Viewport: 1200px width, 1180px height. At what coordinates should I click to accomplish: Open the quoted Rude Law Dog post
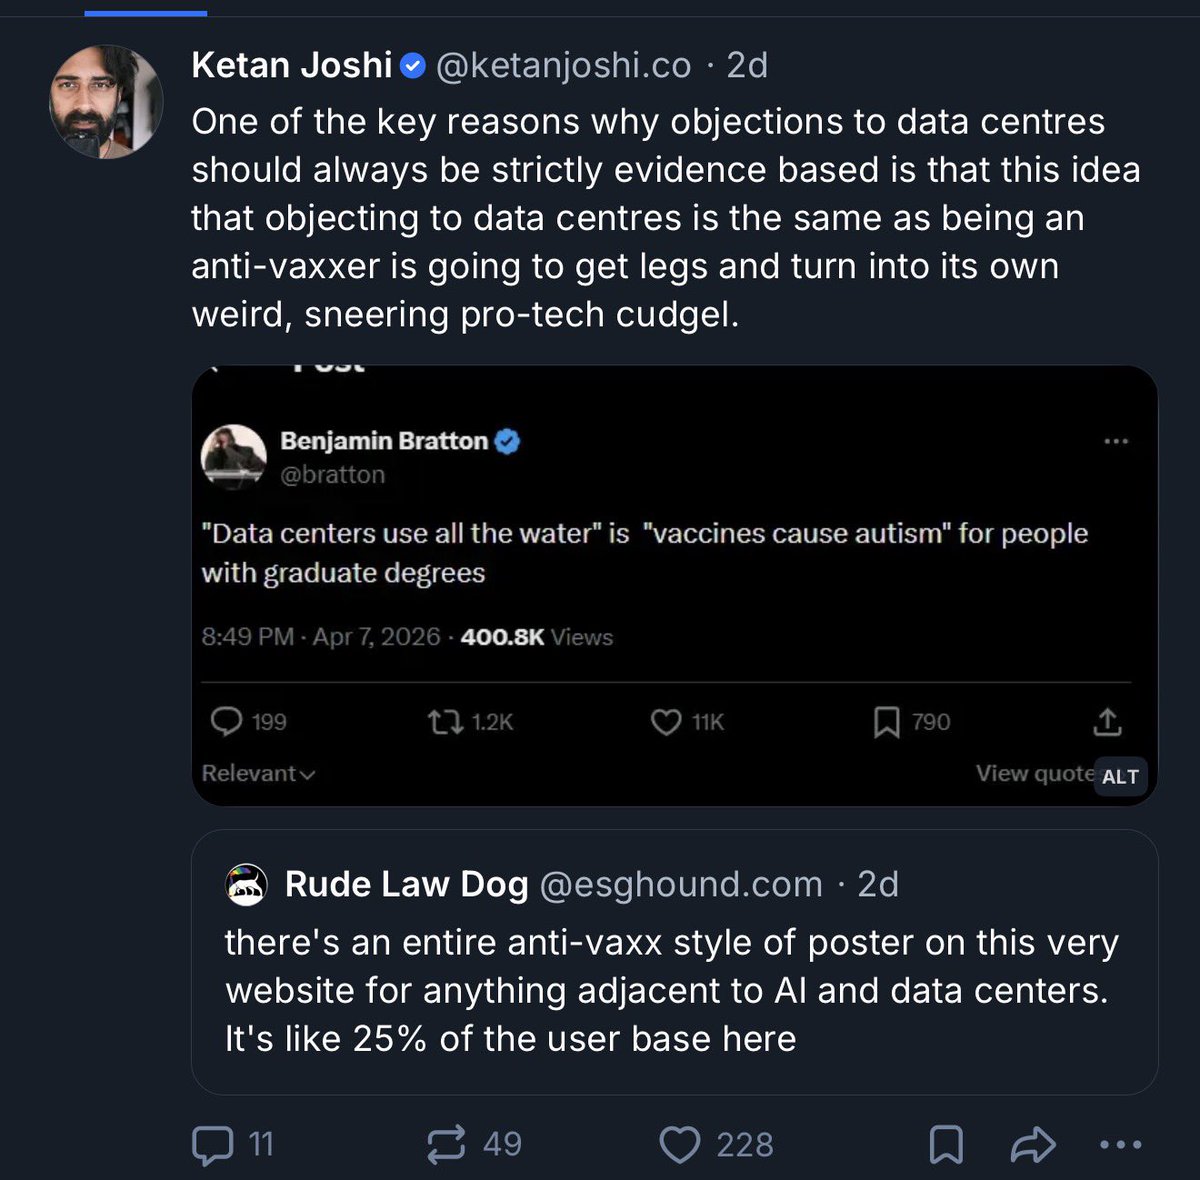click(x=675, y=962)
